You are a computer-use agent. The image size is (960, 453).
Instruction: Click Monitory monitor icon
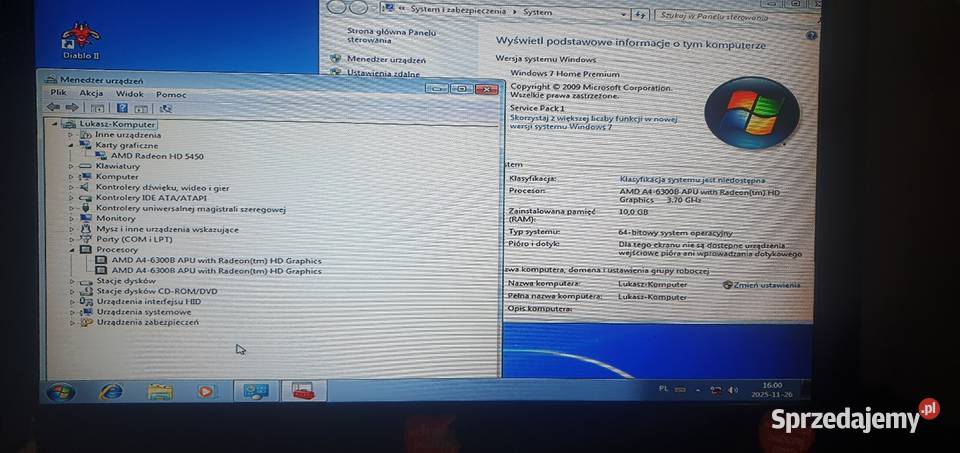(x=86, y=218)
